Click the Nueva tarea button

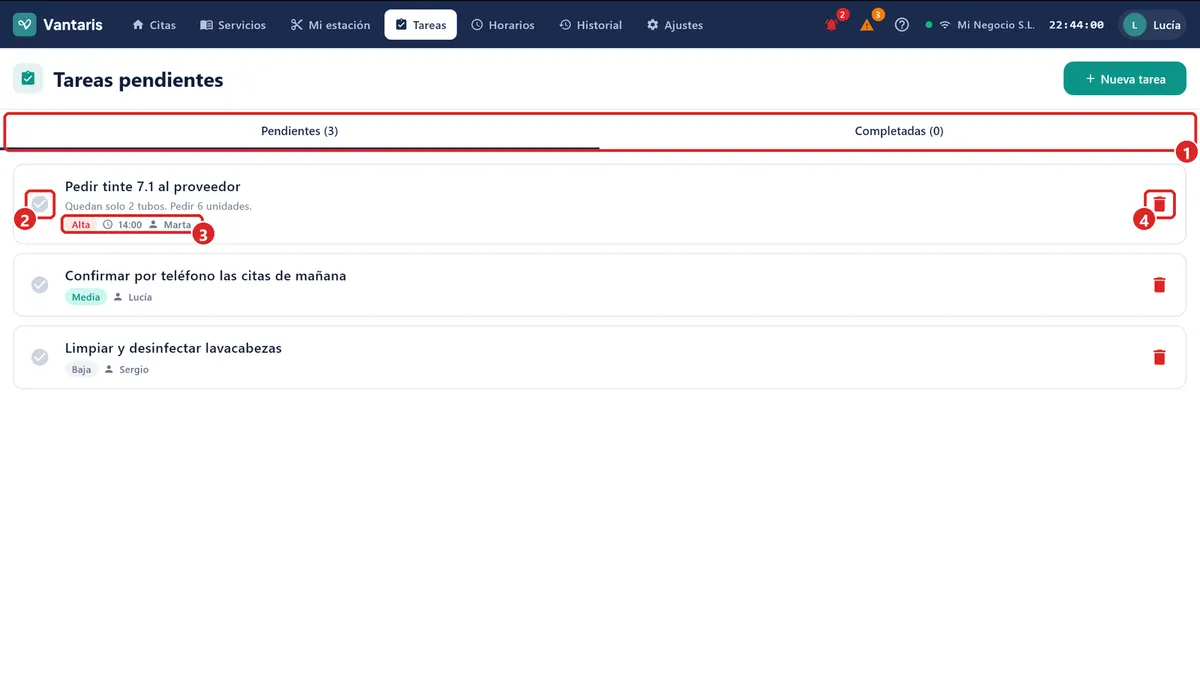point(1125,79)
